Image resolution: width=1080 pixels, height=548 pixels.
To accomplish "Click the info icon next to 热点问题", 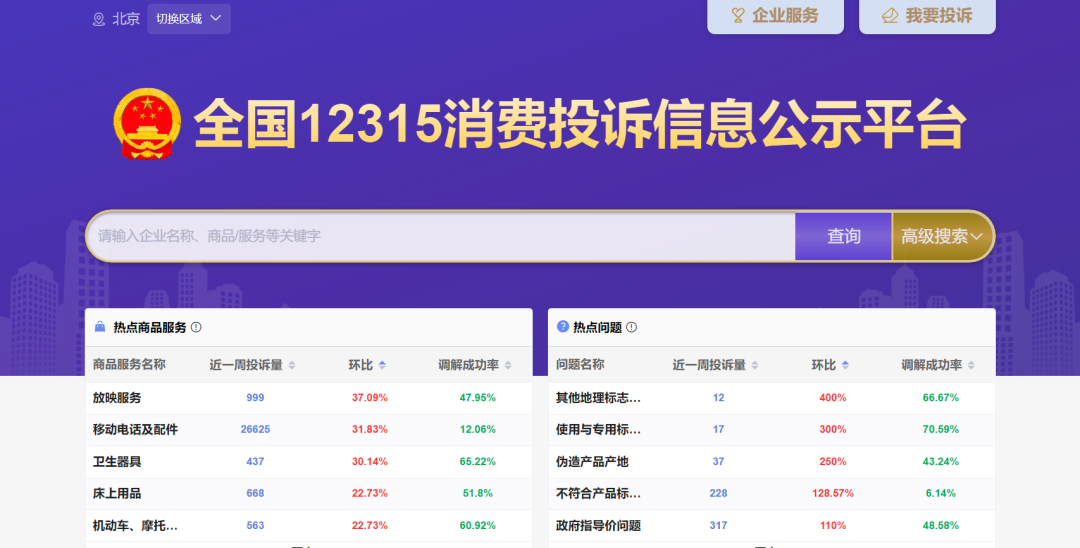I will pos(632,327).
